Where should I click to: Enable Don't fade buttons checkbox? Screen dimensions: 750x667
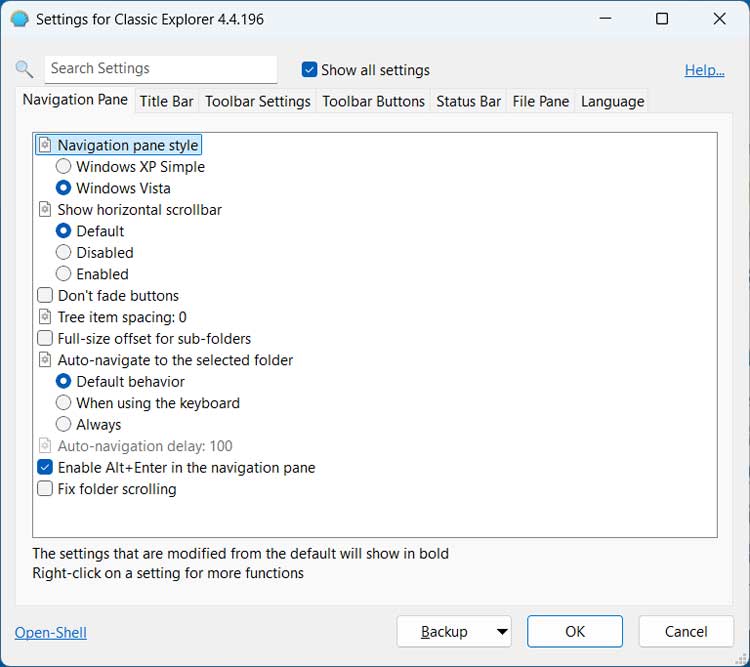pos(45,295)
